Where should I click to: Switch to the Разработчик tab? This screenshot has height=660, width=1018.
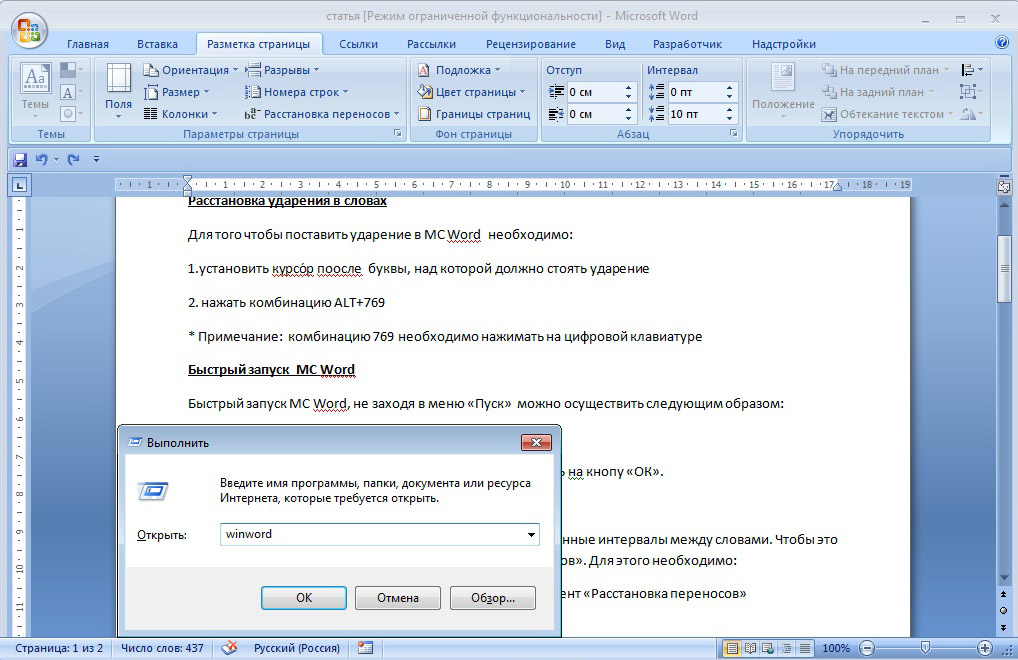click(687, 44)
